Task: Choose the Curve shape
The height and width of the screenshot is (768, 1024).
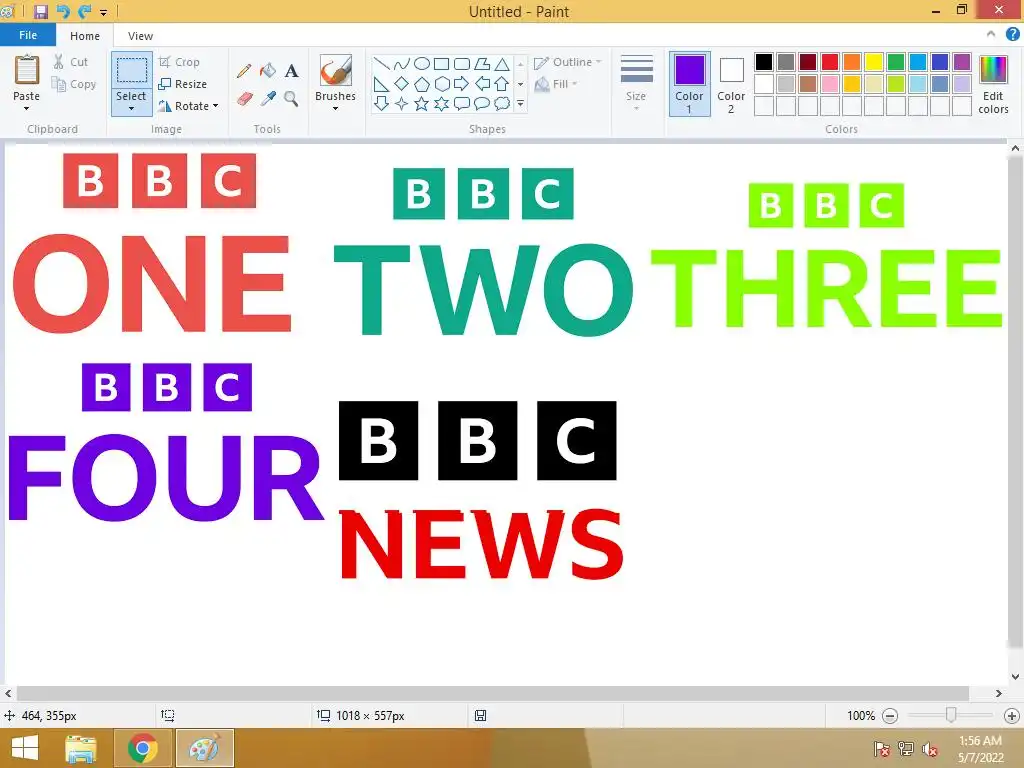Action: tap(402, 63)
